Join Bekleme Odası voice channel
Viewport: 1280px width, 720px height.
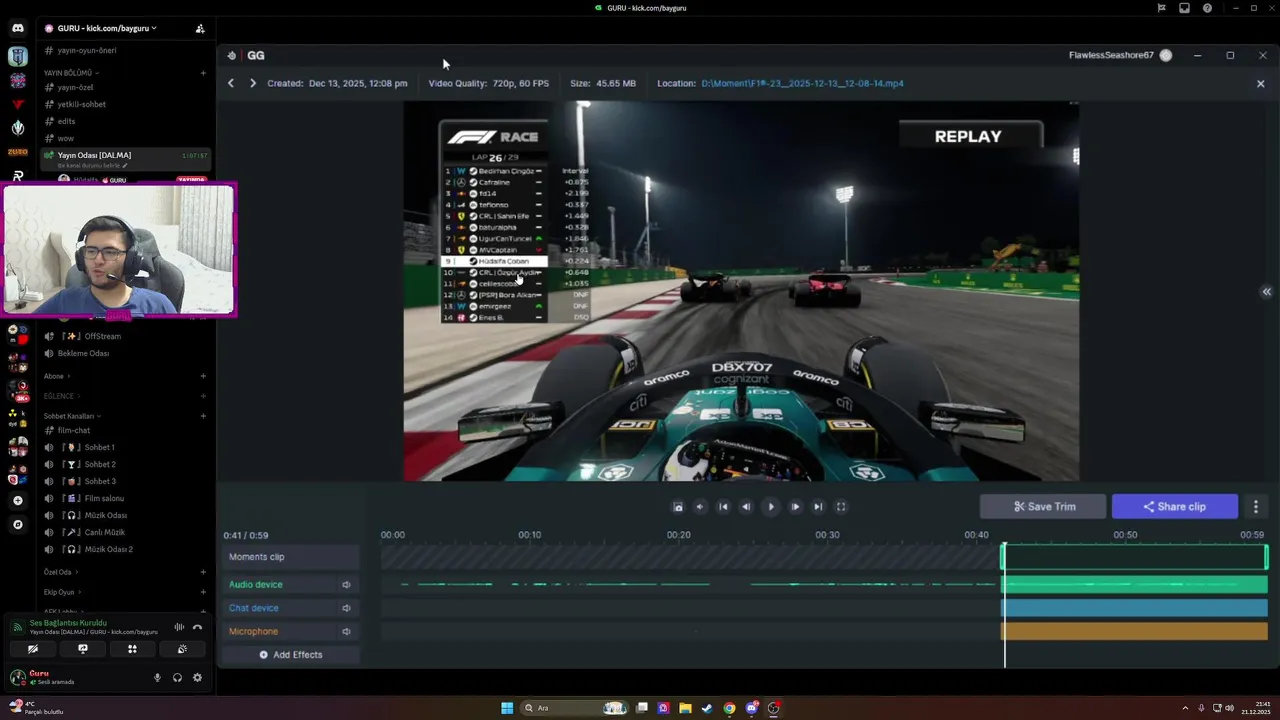coord(83,353)
